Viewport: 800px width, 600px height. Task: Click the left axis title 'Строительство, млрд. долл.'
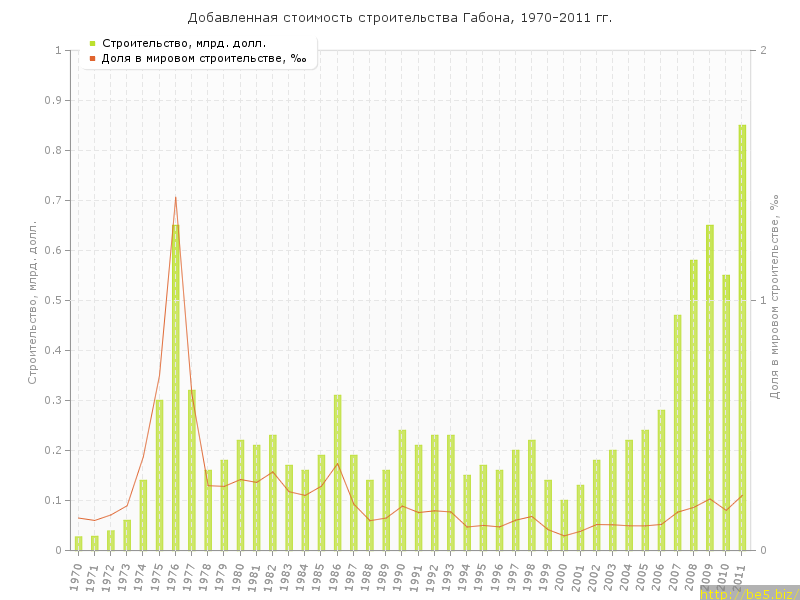tap(32, 300)
